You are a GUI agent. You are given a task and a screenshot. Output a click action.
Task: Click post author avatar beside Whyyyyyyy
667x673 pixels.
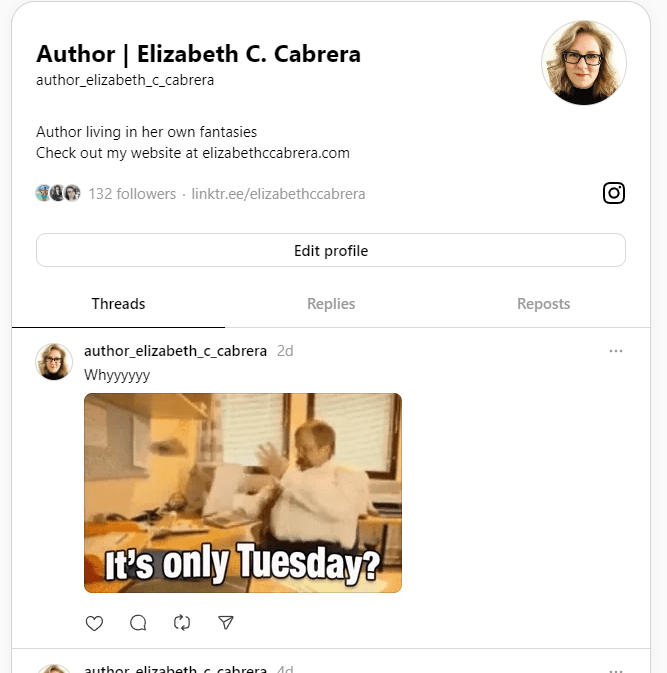[54, 361]
